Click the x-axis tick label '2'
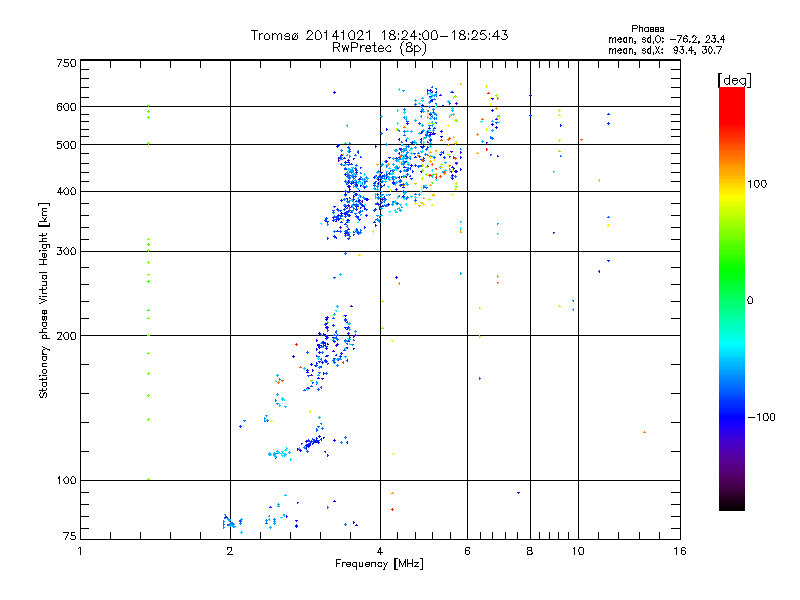 click(230, 551)
